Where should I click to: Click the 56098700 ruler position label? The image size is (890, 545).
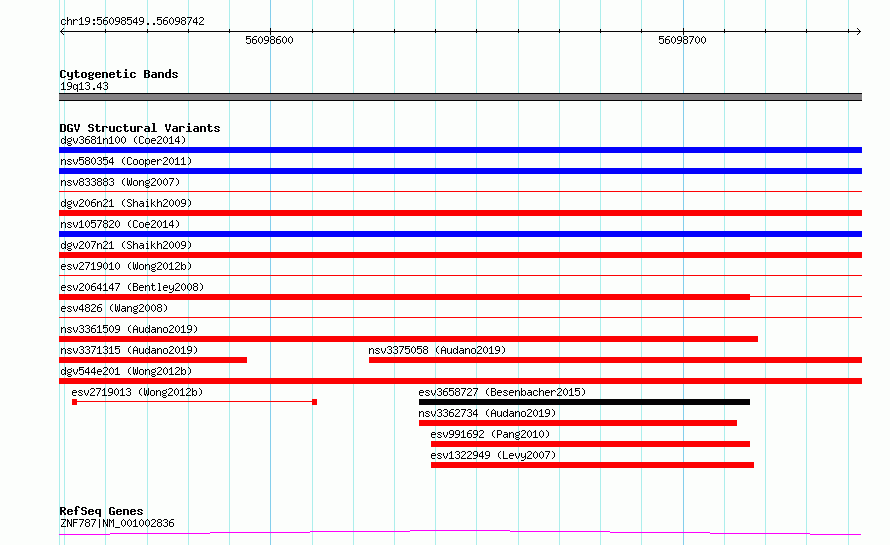point(682,40)
